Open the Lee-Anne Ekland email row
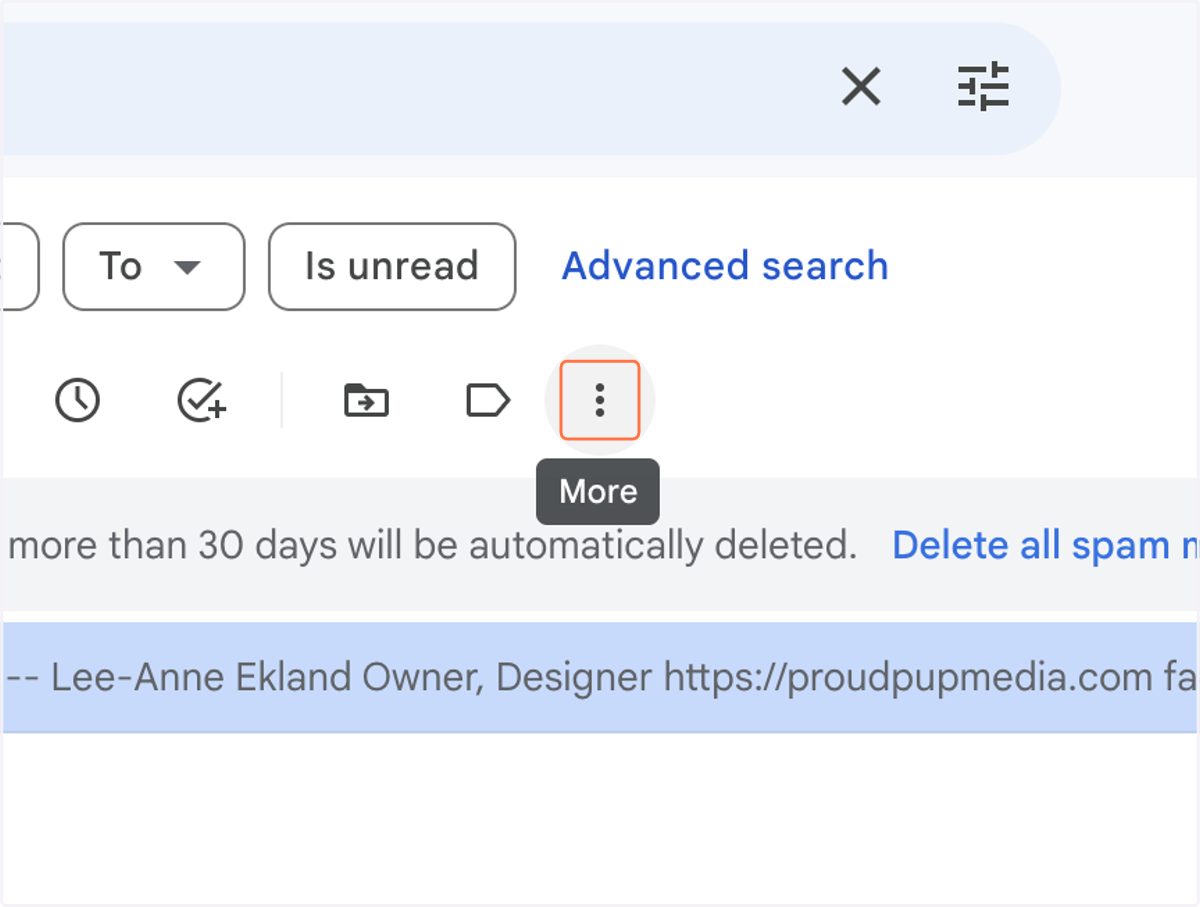The image size is (1200, 907). (x=600, y=677)
